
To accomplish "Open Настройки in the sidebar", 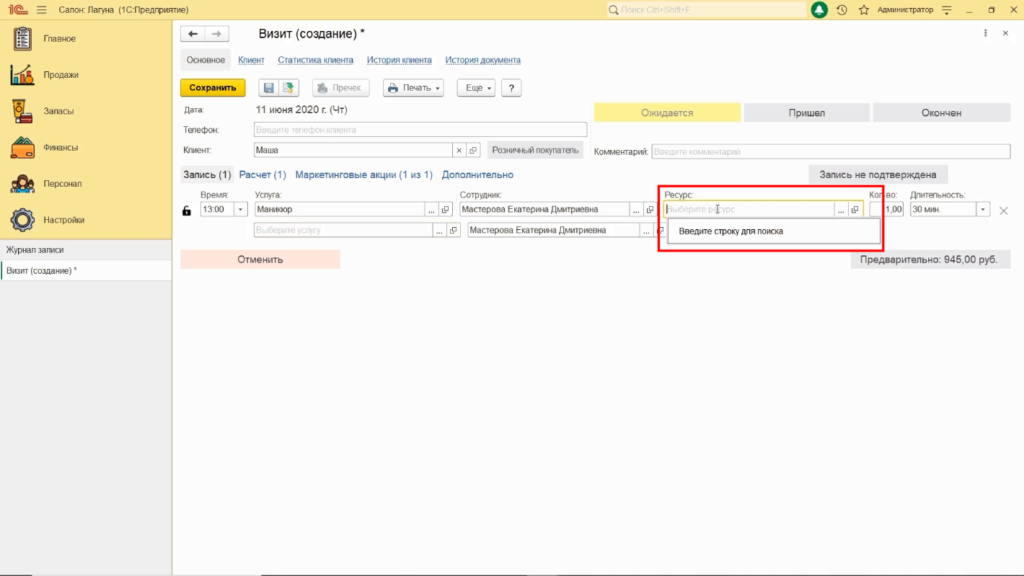I will tap(63, 220).
